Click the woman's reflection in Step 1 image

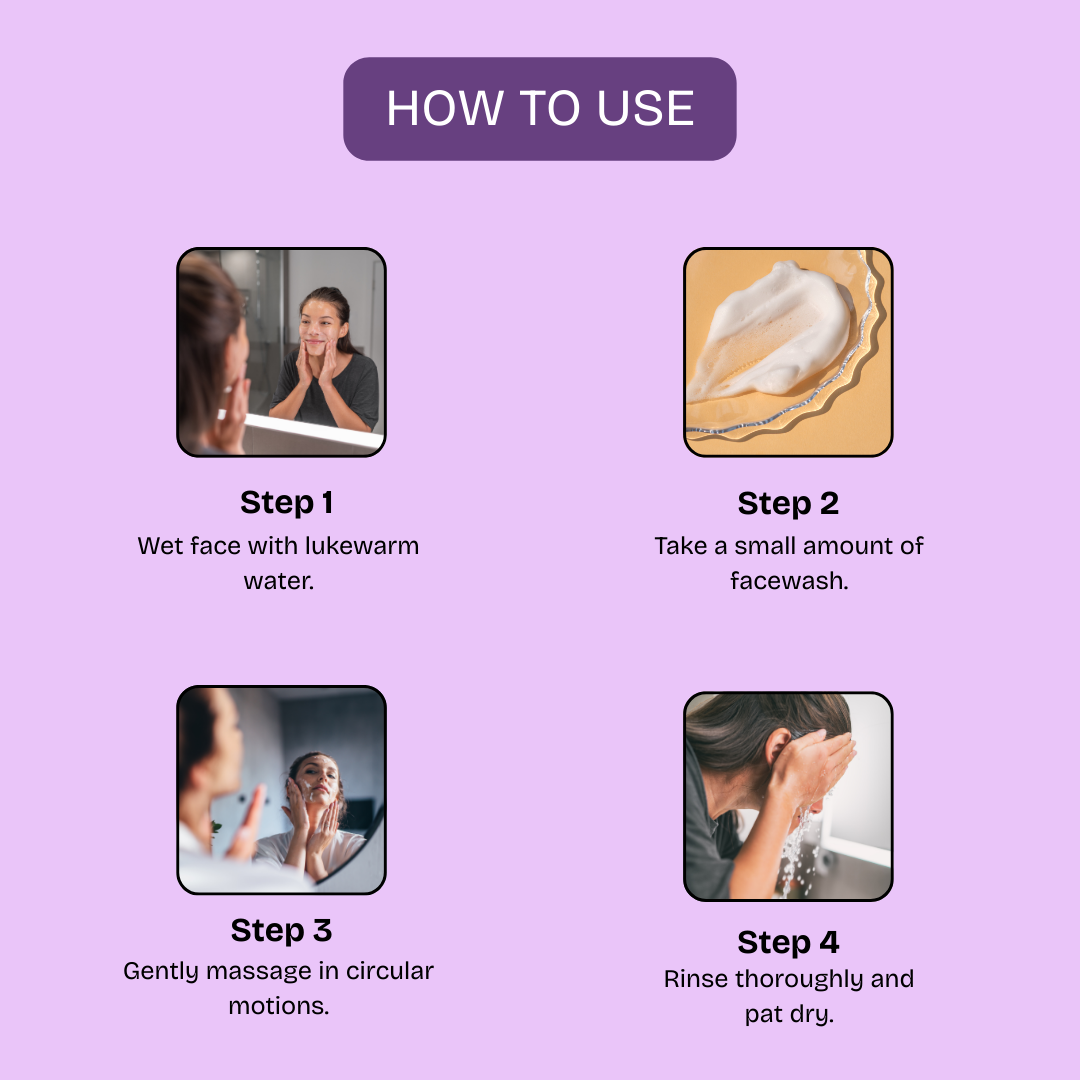point(325,358)
